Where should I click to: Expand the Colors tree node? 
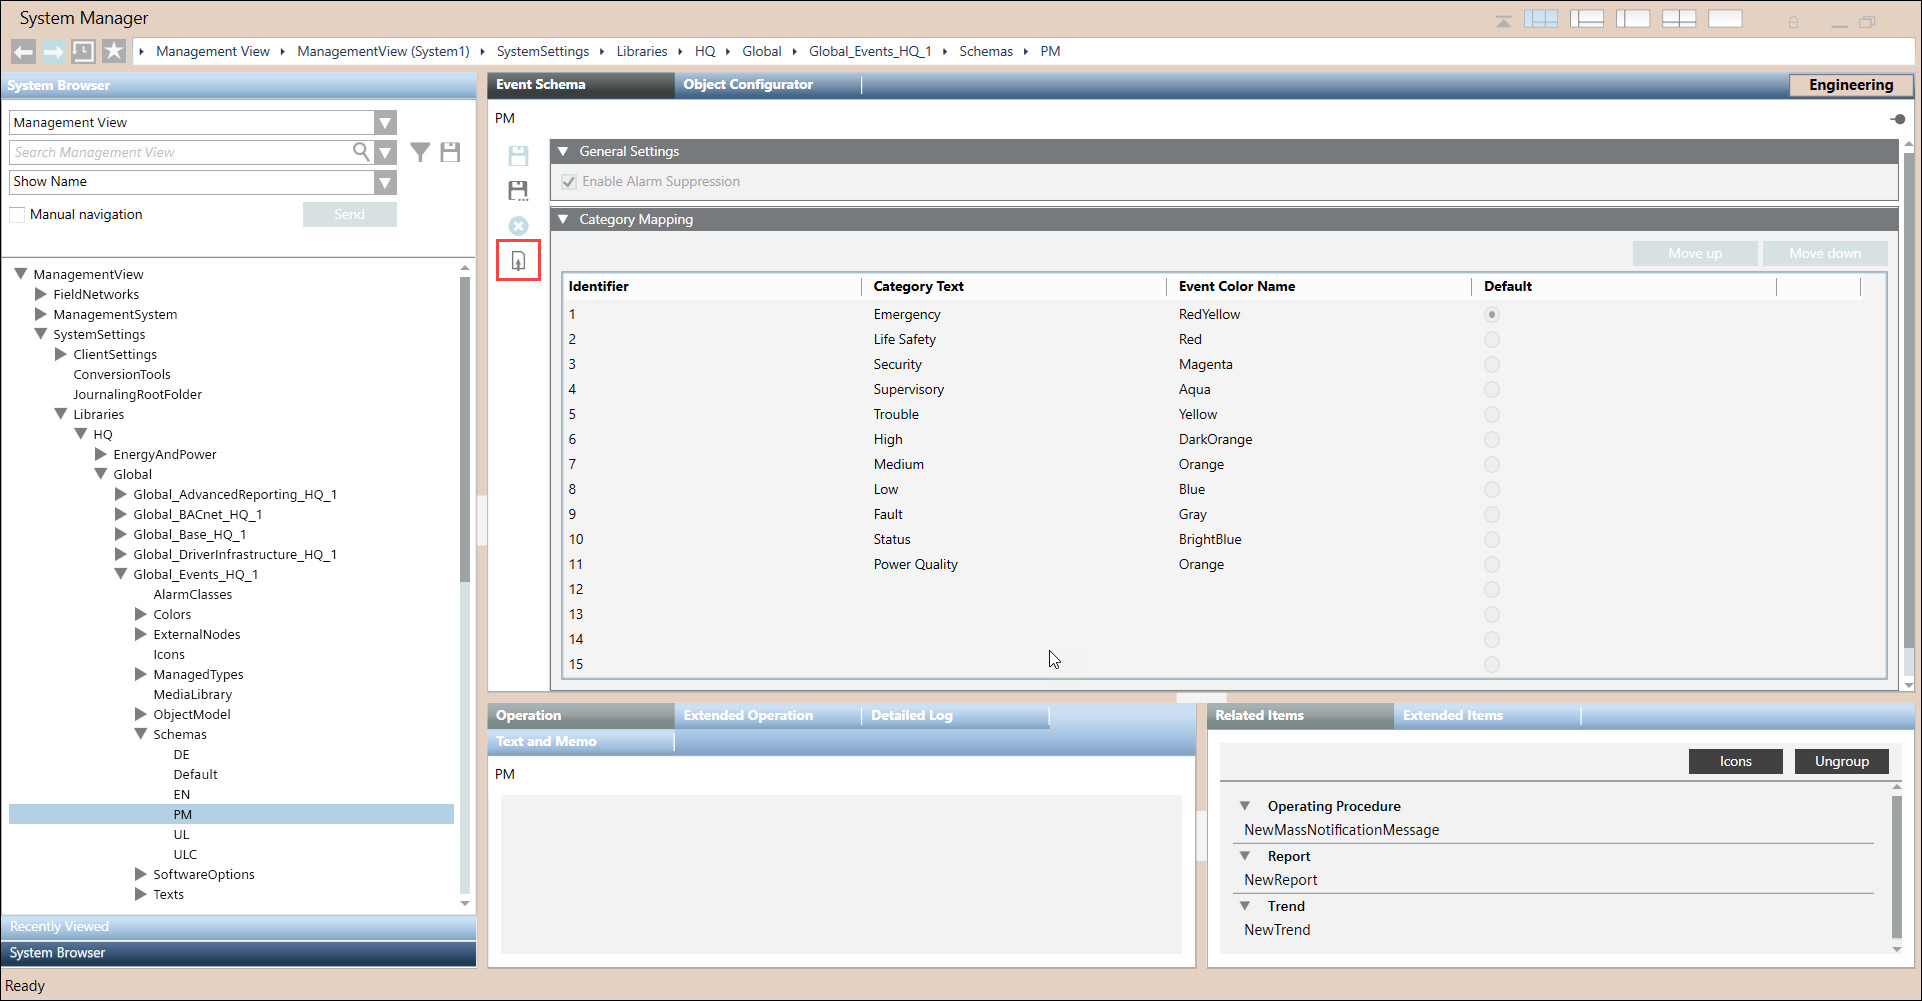[x=141, y=615]
